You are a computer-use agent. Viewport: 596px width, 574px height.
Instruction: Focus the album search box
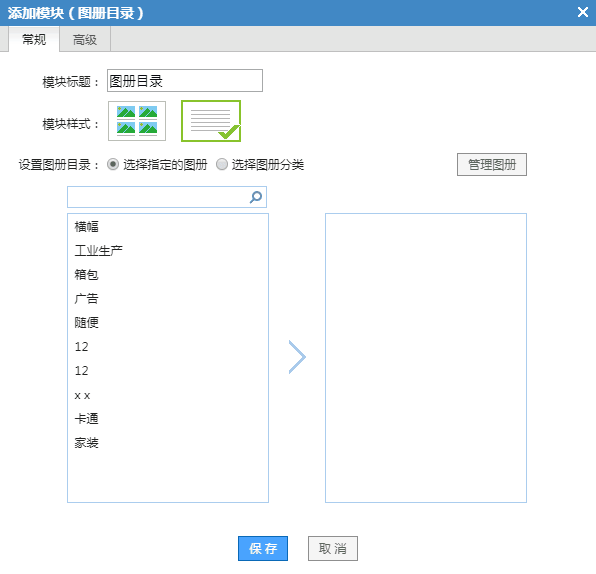(x=167, y=197)
